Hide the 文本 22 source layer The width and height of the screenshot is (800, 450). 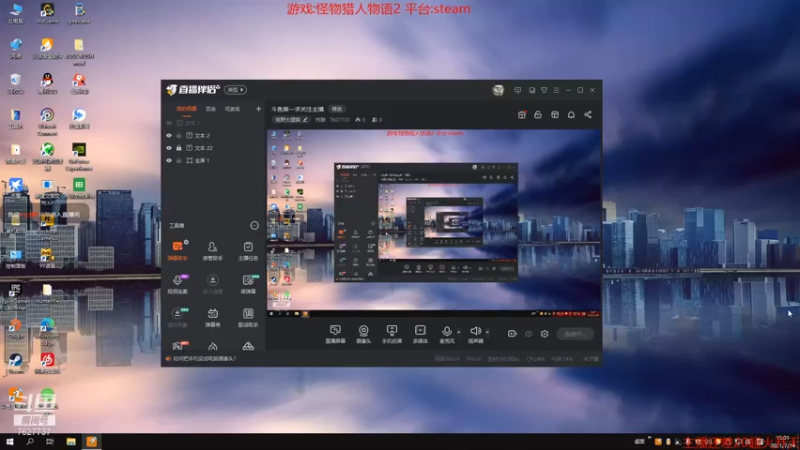169,148
